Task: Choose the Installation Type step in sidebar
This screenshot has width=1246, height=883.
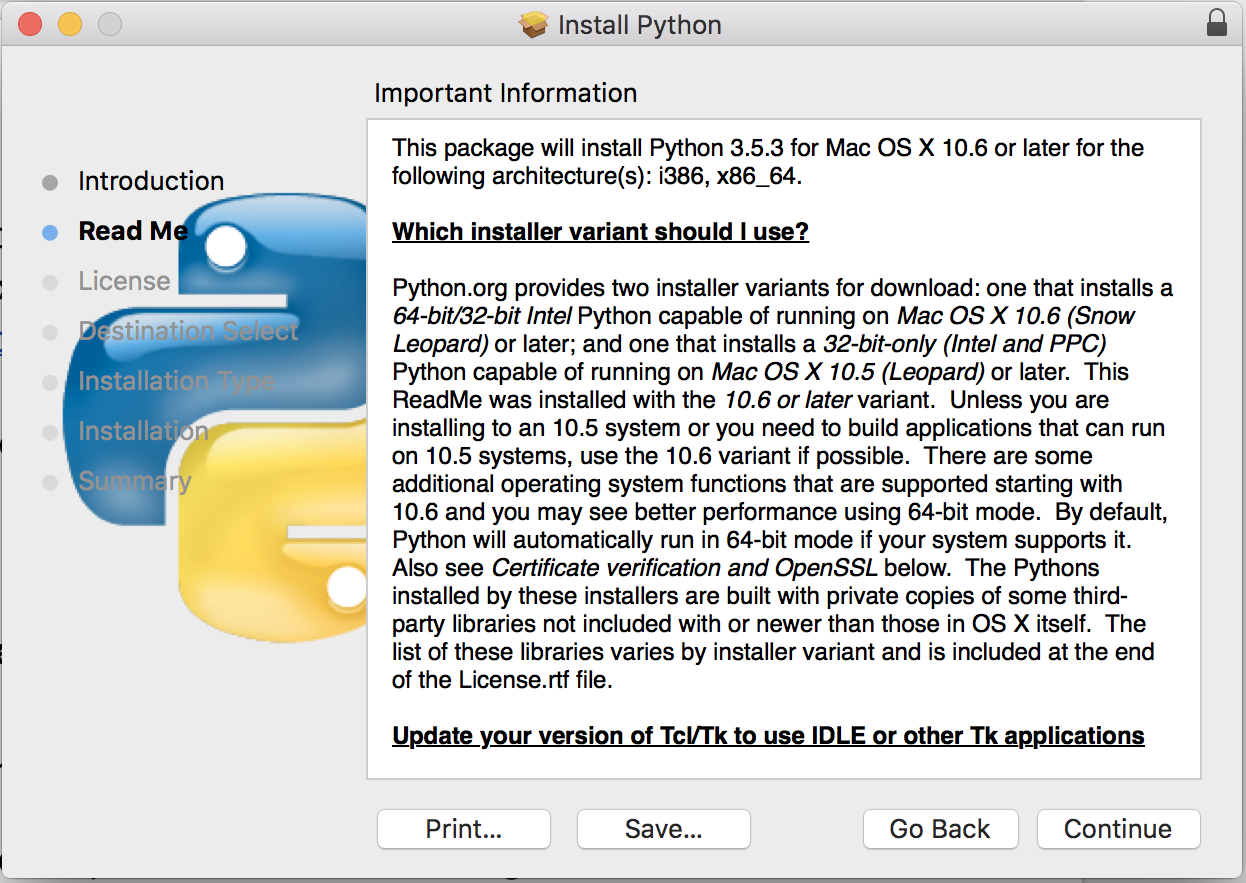Action: coord(177,381)
